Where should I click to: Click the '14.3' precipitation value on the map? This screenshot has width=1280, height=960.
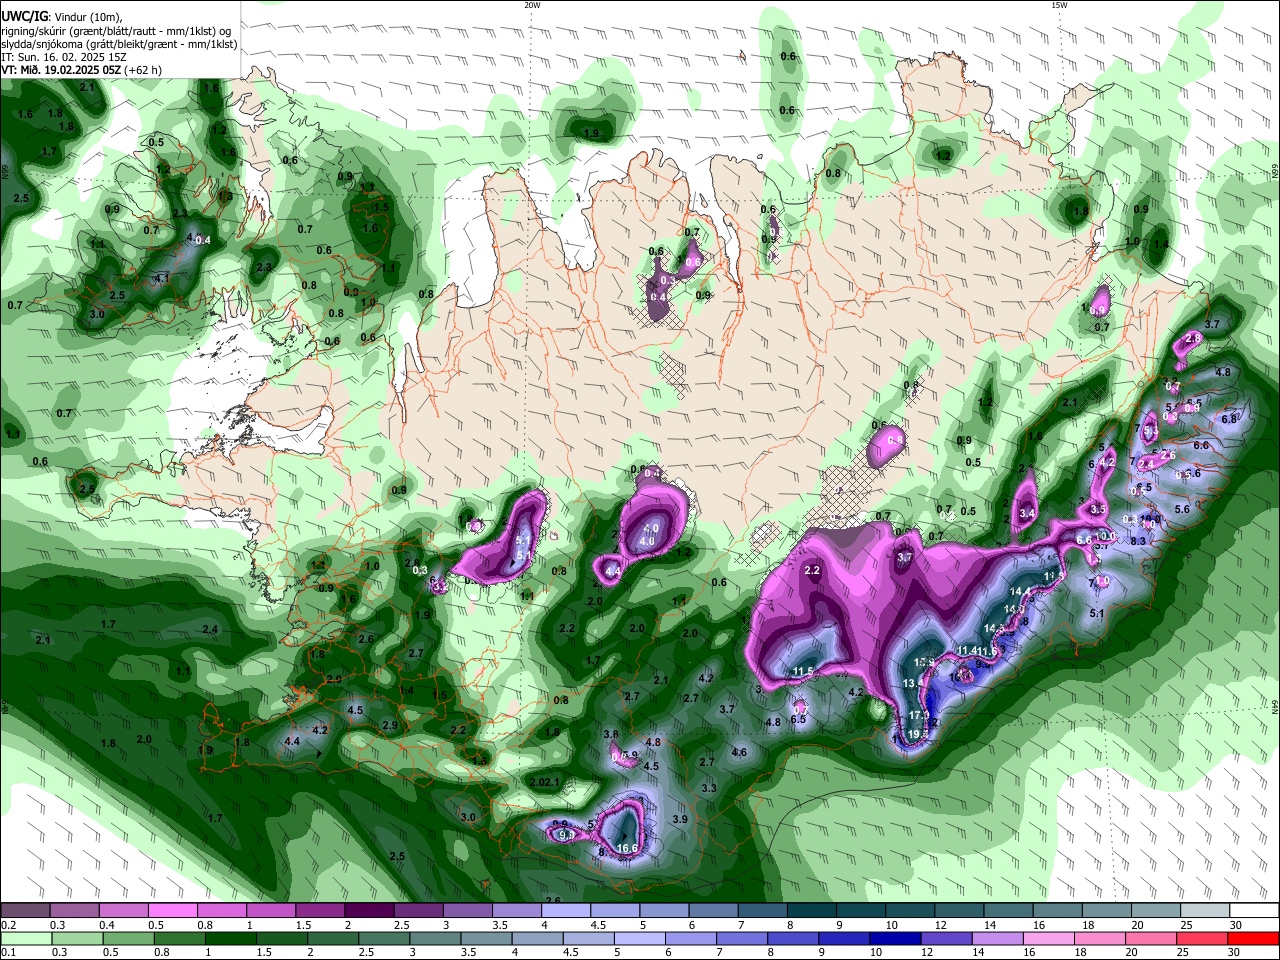[x=994, y=628]
